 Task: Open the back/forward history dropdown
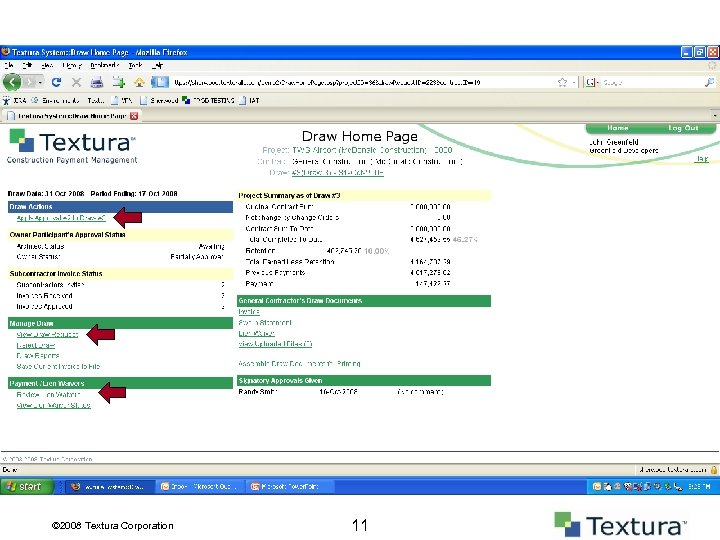click(x=40, y=83)
